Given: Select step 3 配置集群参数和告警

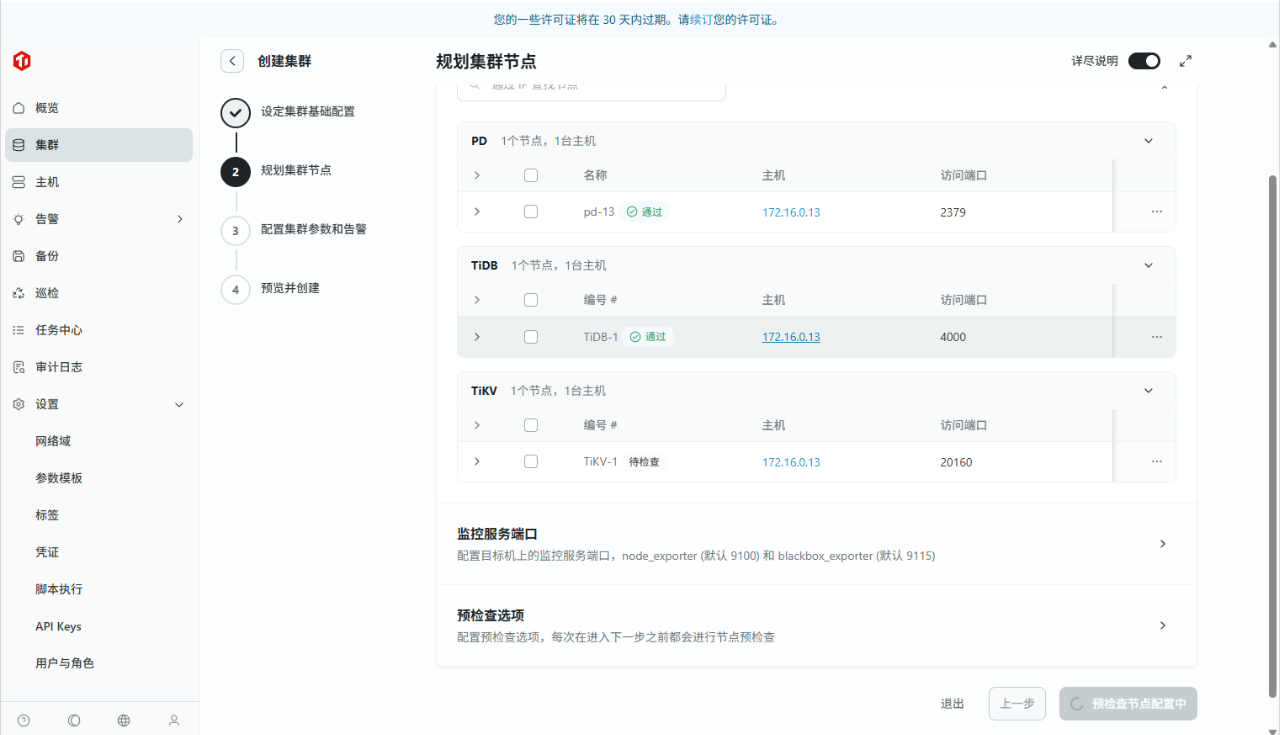Looking at the screenshot, I should point(314,229).
